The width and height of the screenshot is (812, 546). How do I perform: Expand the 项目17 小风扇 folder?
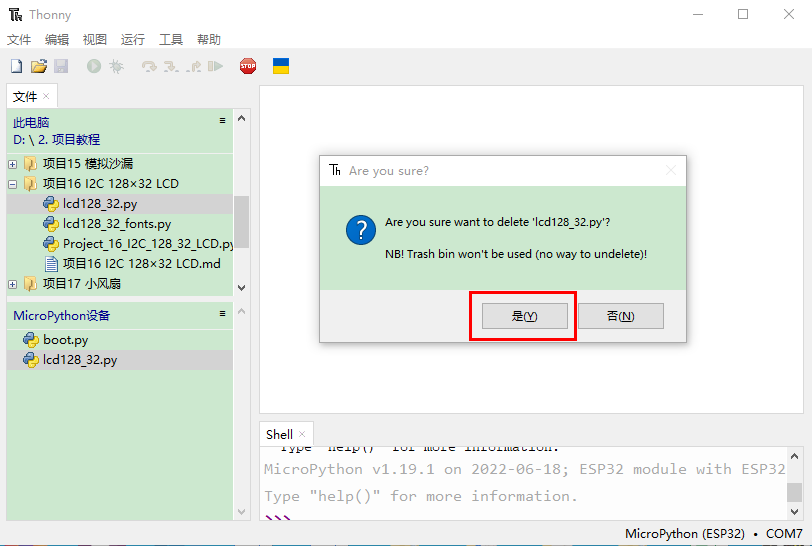coord(12,284)
